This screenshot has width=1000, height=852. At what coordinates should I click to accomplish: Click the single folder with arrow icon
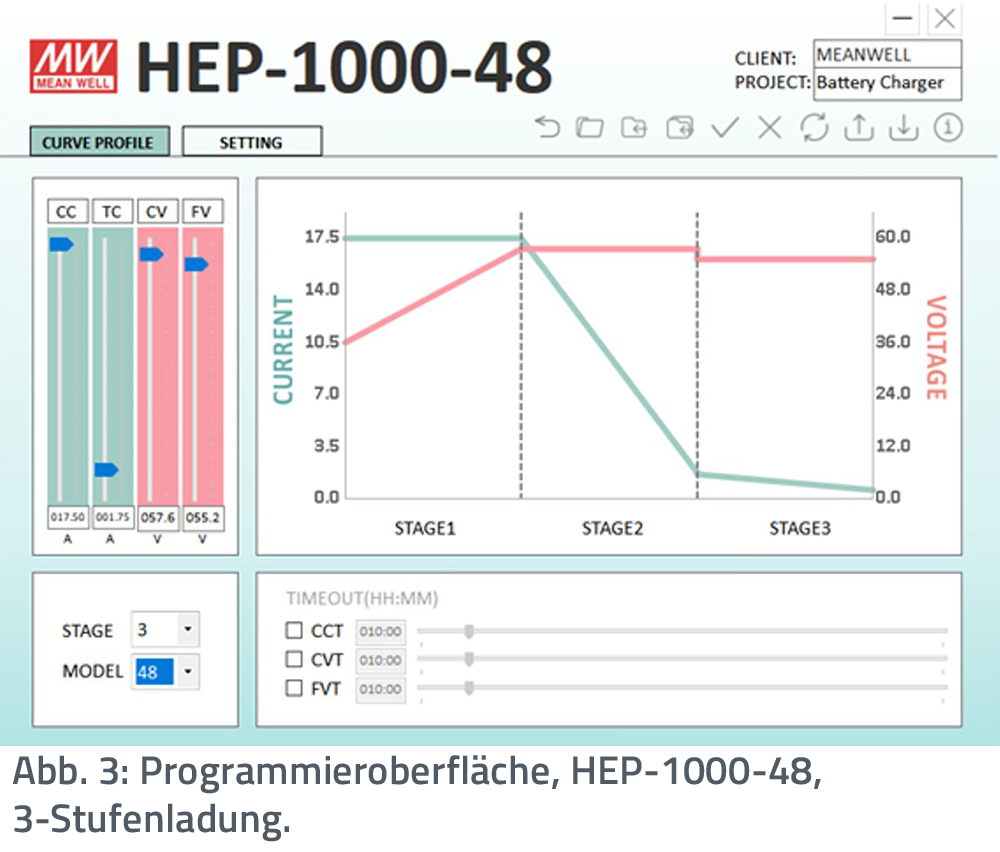tap(634, 128)
